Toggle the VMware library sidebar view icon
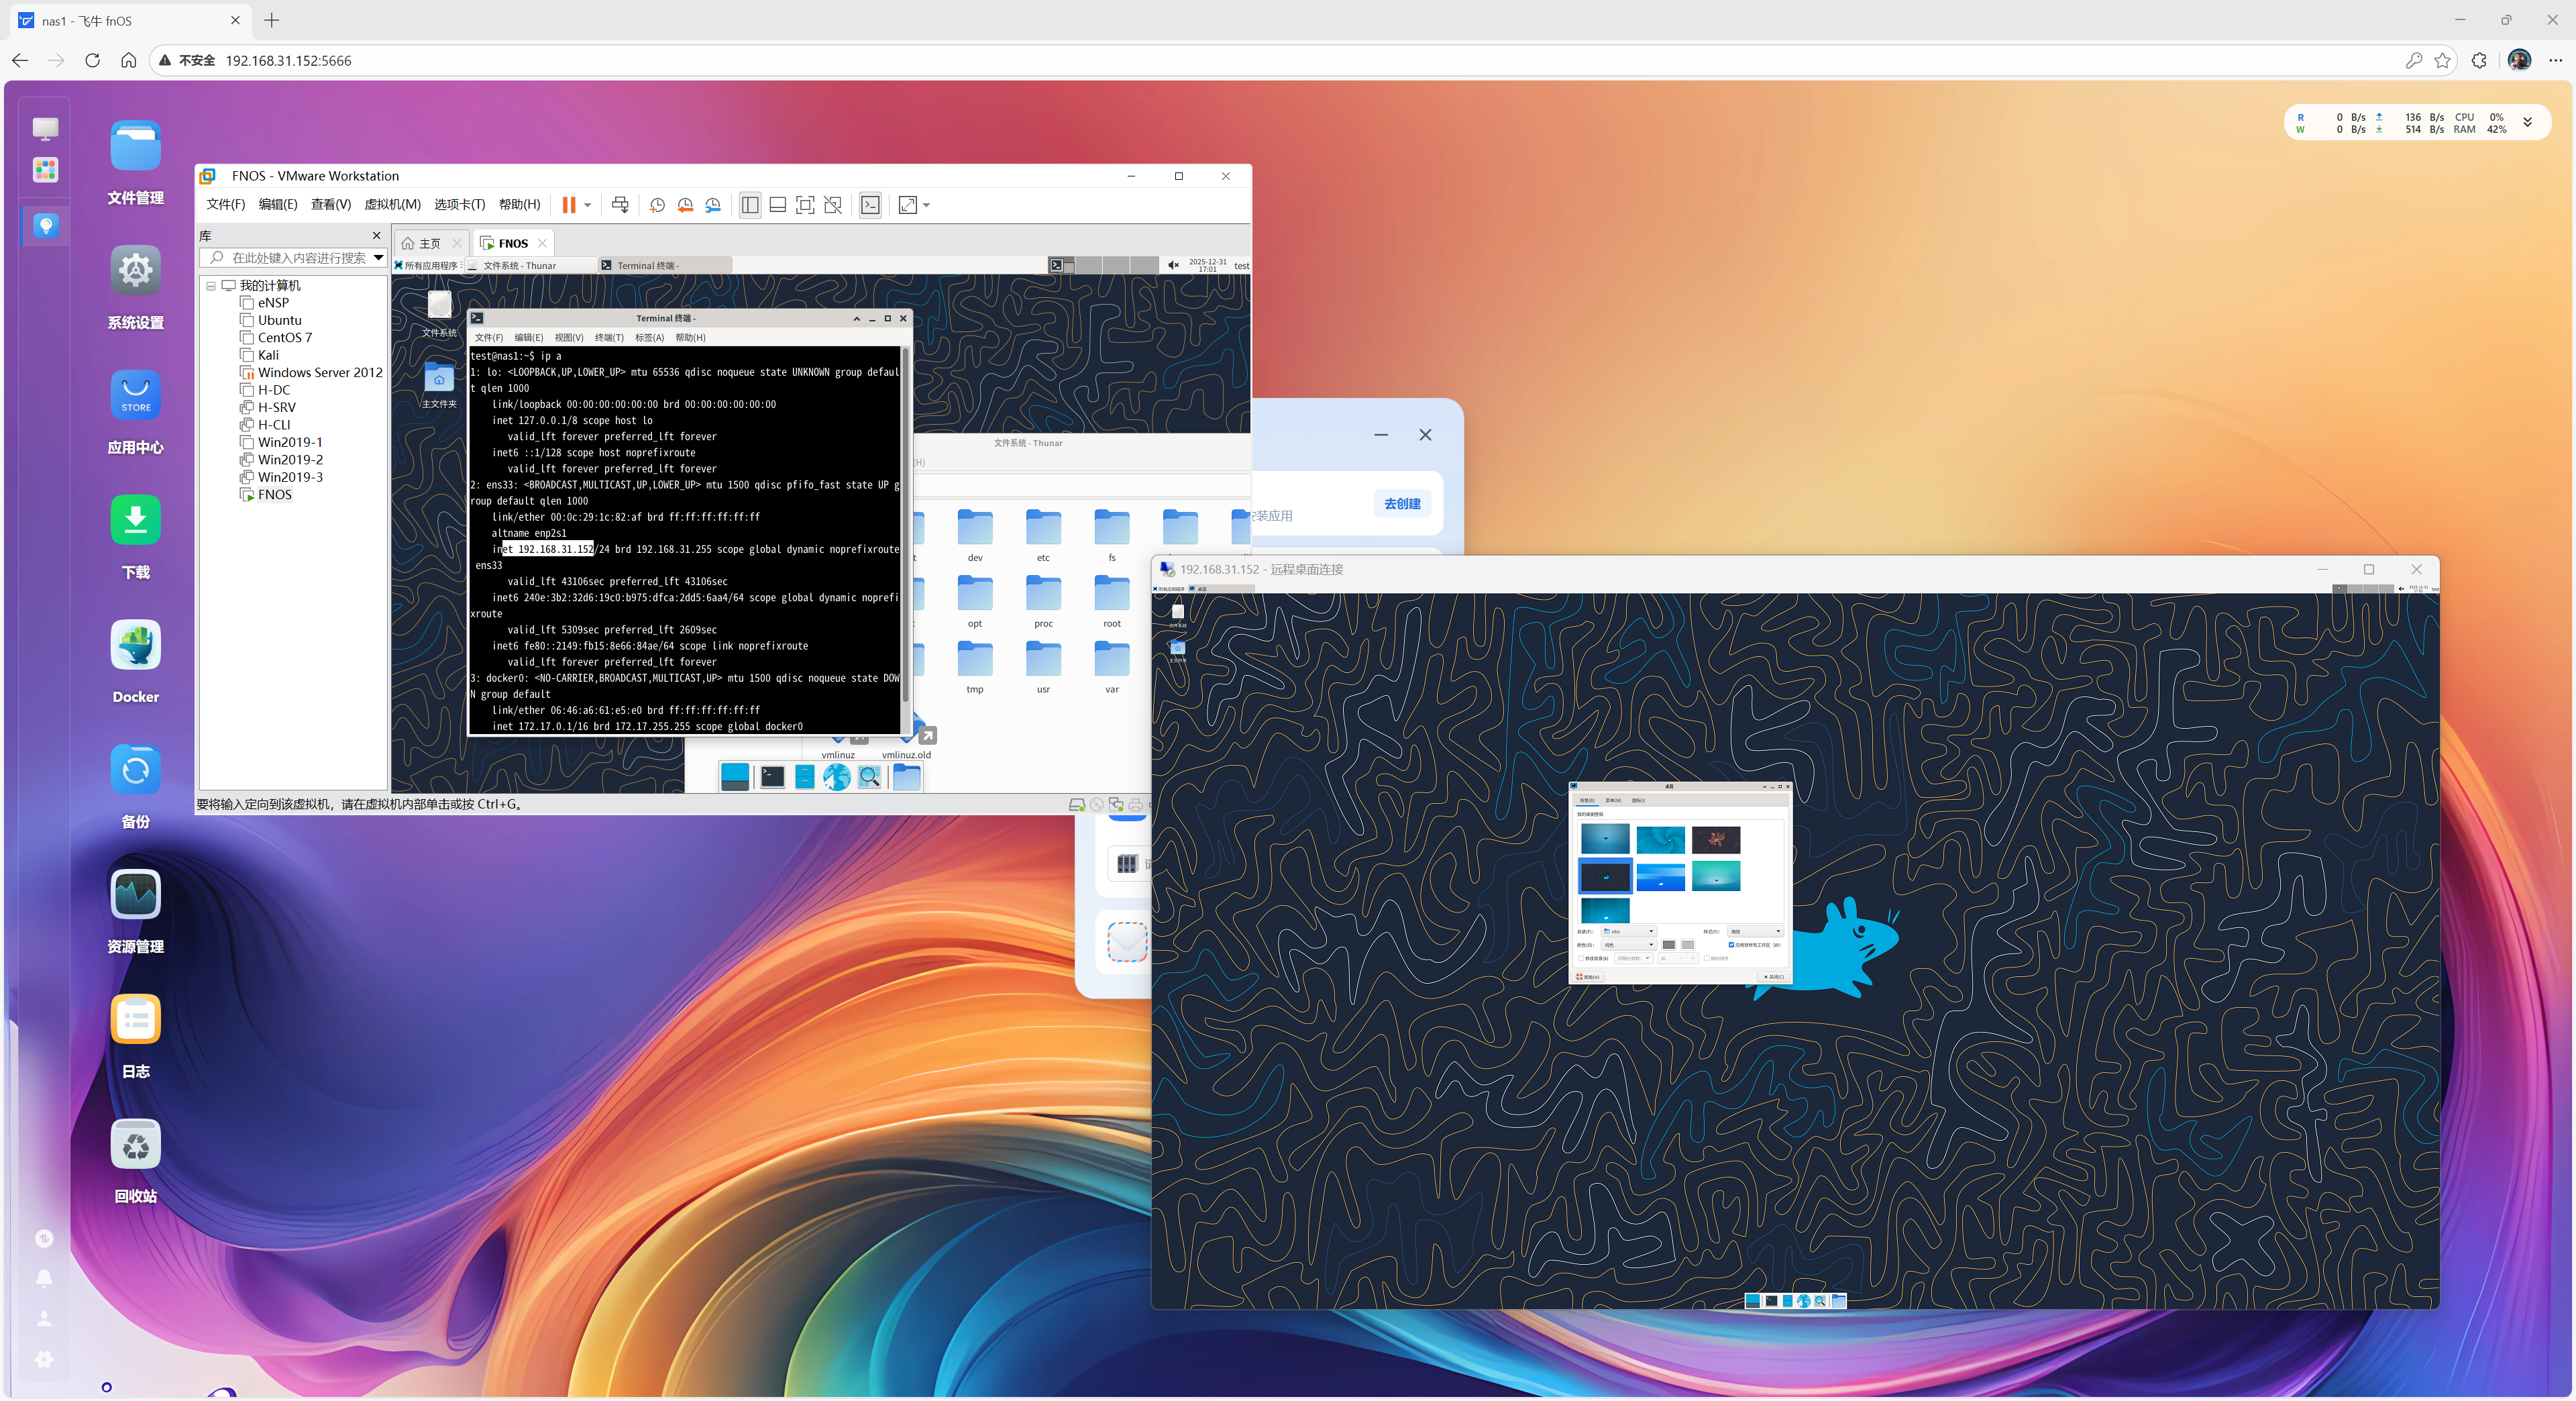2576x1401 pixels. pos(750,205)
